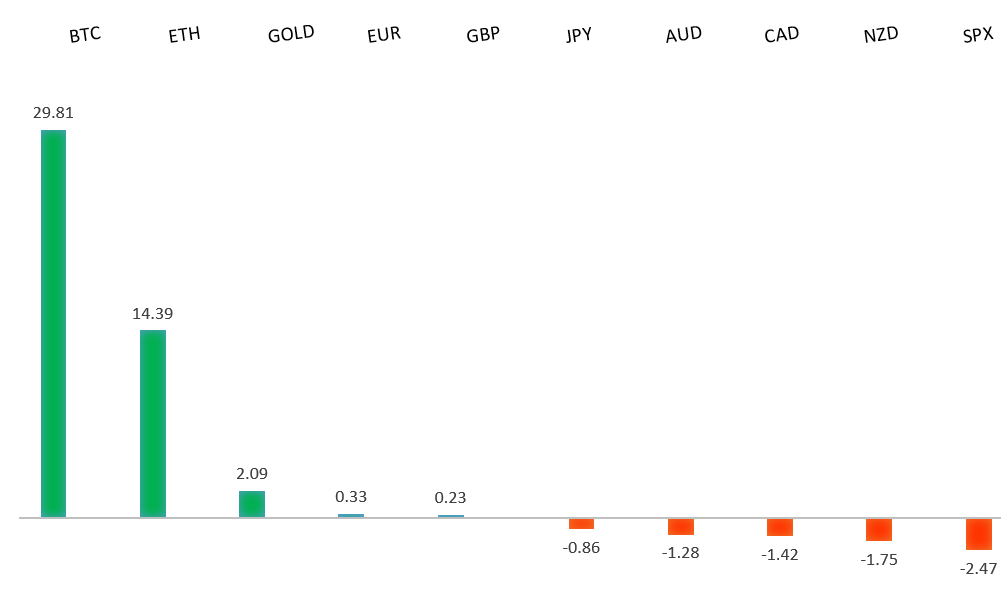Select the orange CAD bar
Image resolution: width=1001 pixels, height=605 pixels.
point(780,527)
